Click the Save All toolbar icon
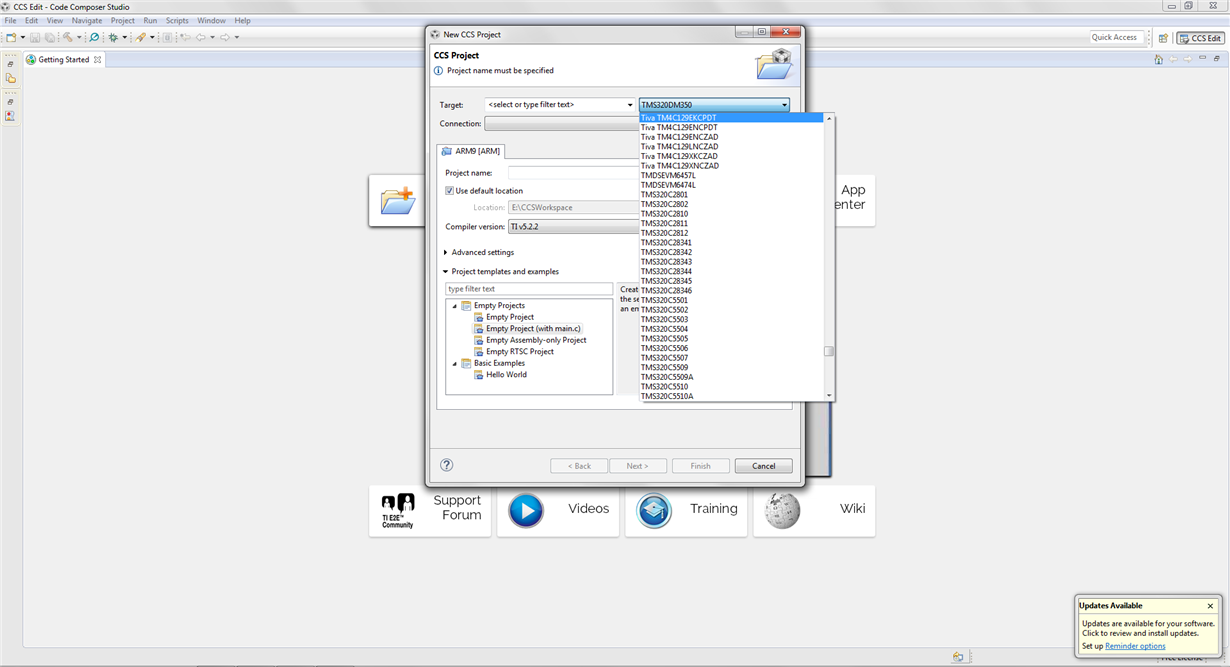This screenshot has width=1230, height=667. pos(50,37)
